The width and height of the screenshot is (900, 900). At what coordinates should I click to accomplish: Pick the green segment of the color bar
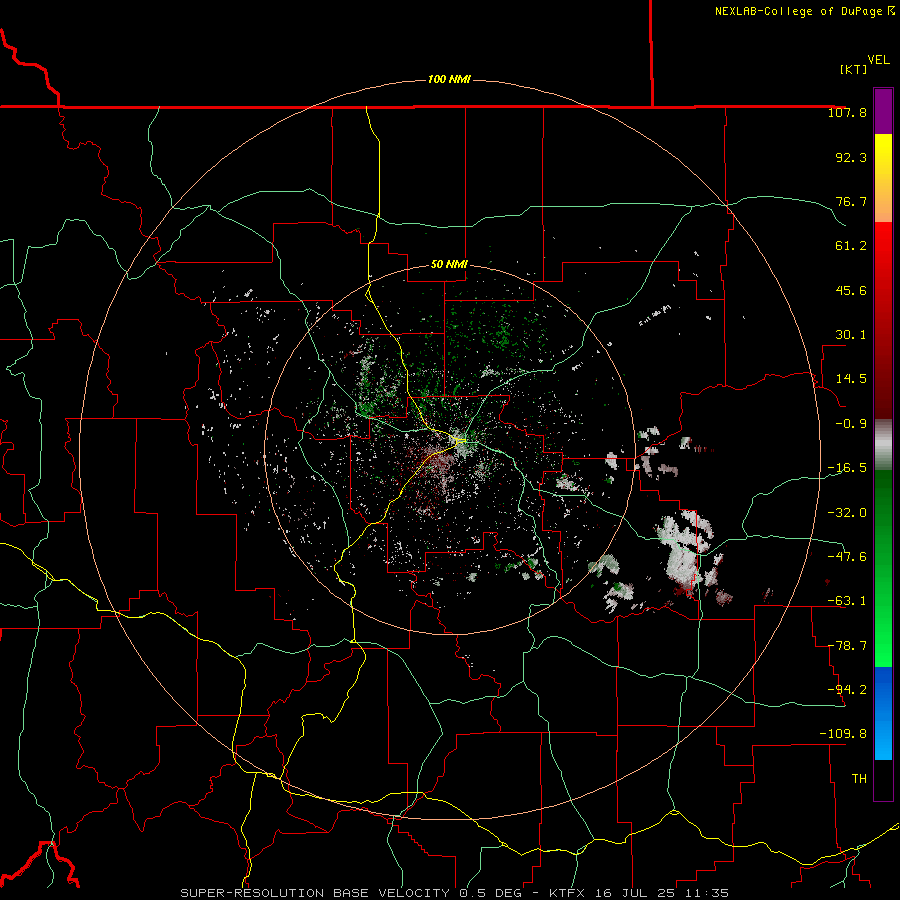(883, 568)
